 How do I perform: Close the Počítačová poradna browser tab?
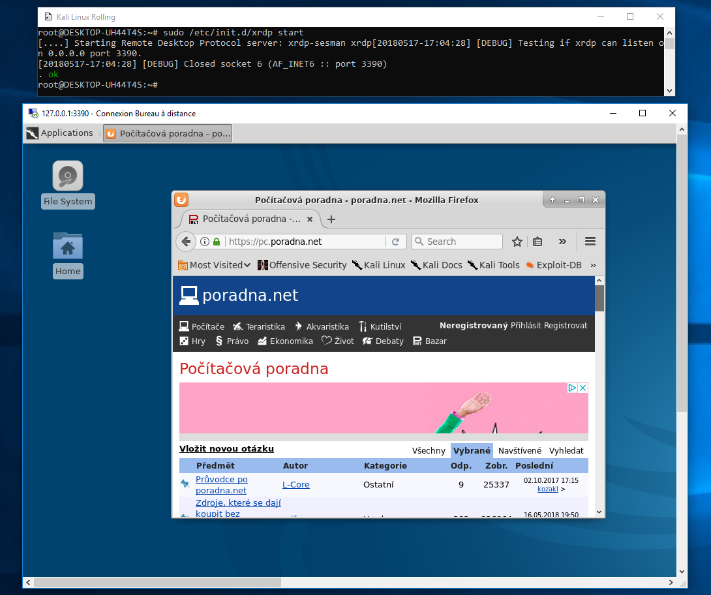pos(310,219)
